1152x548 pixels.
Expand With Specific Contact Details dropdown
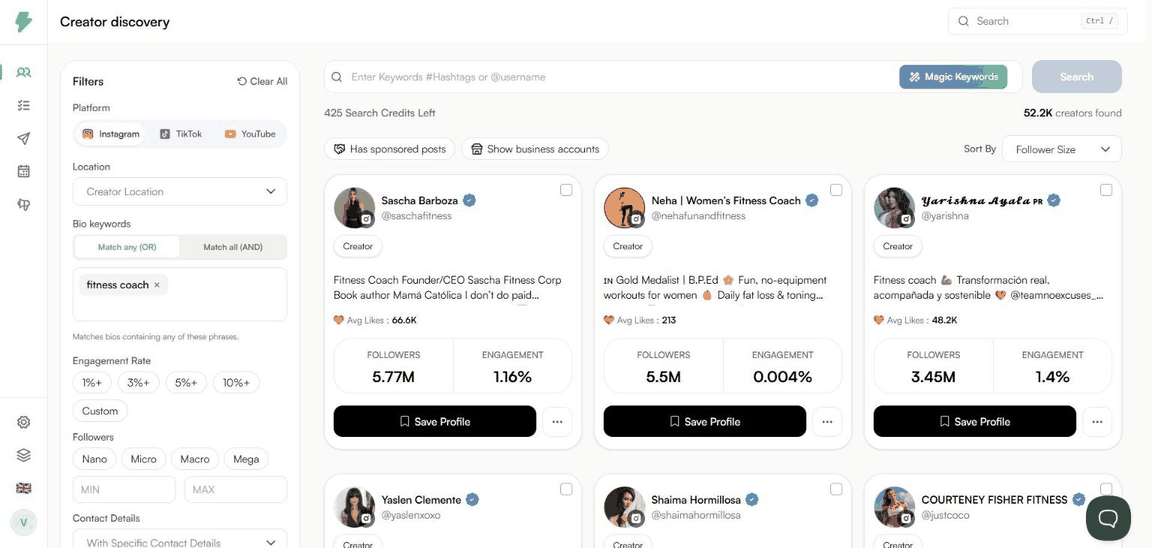coord(180,542)
